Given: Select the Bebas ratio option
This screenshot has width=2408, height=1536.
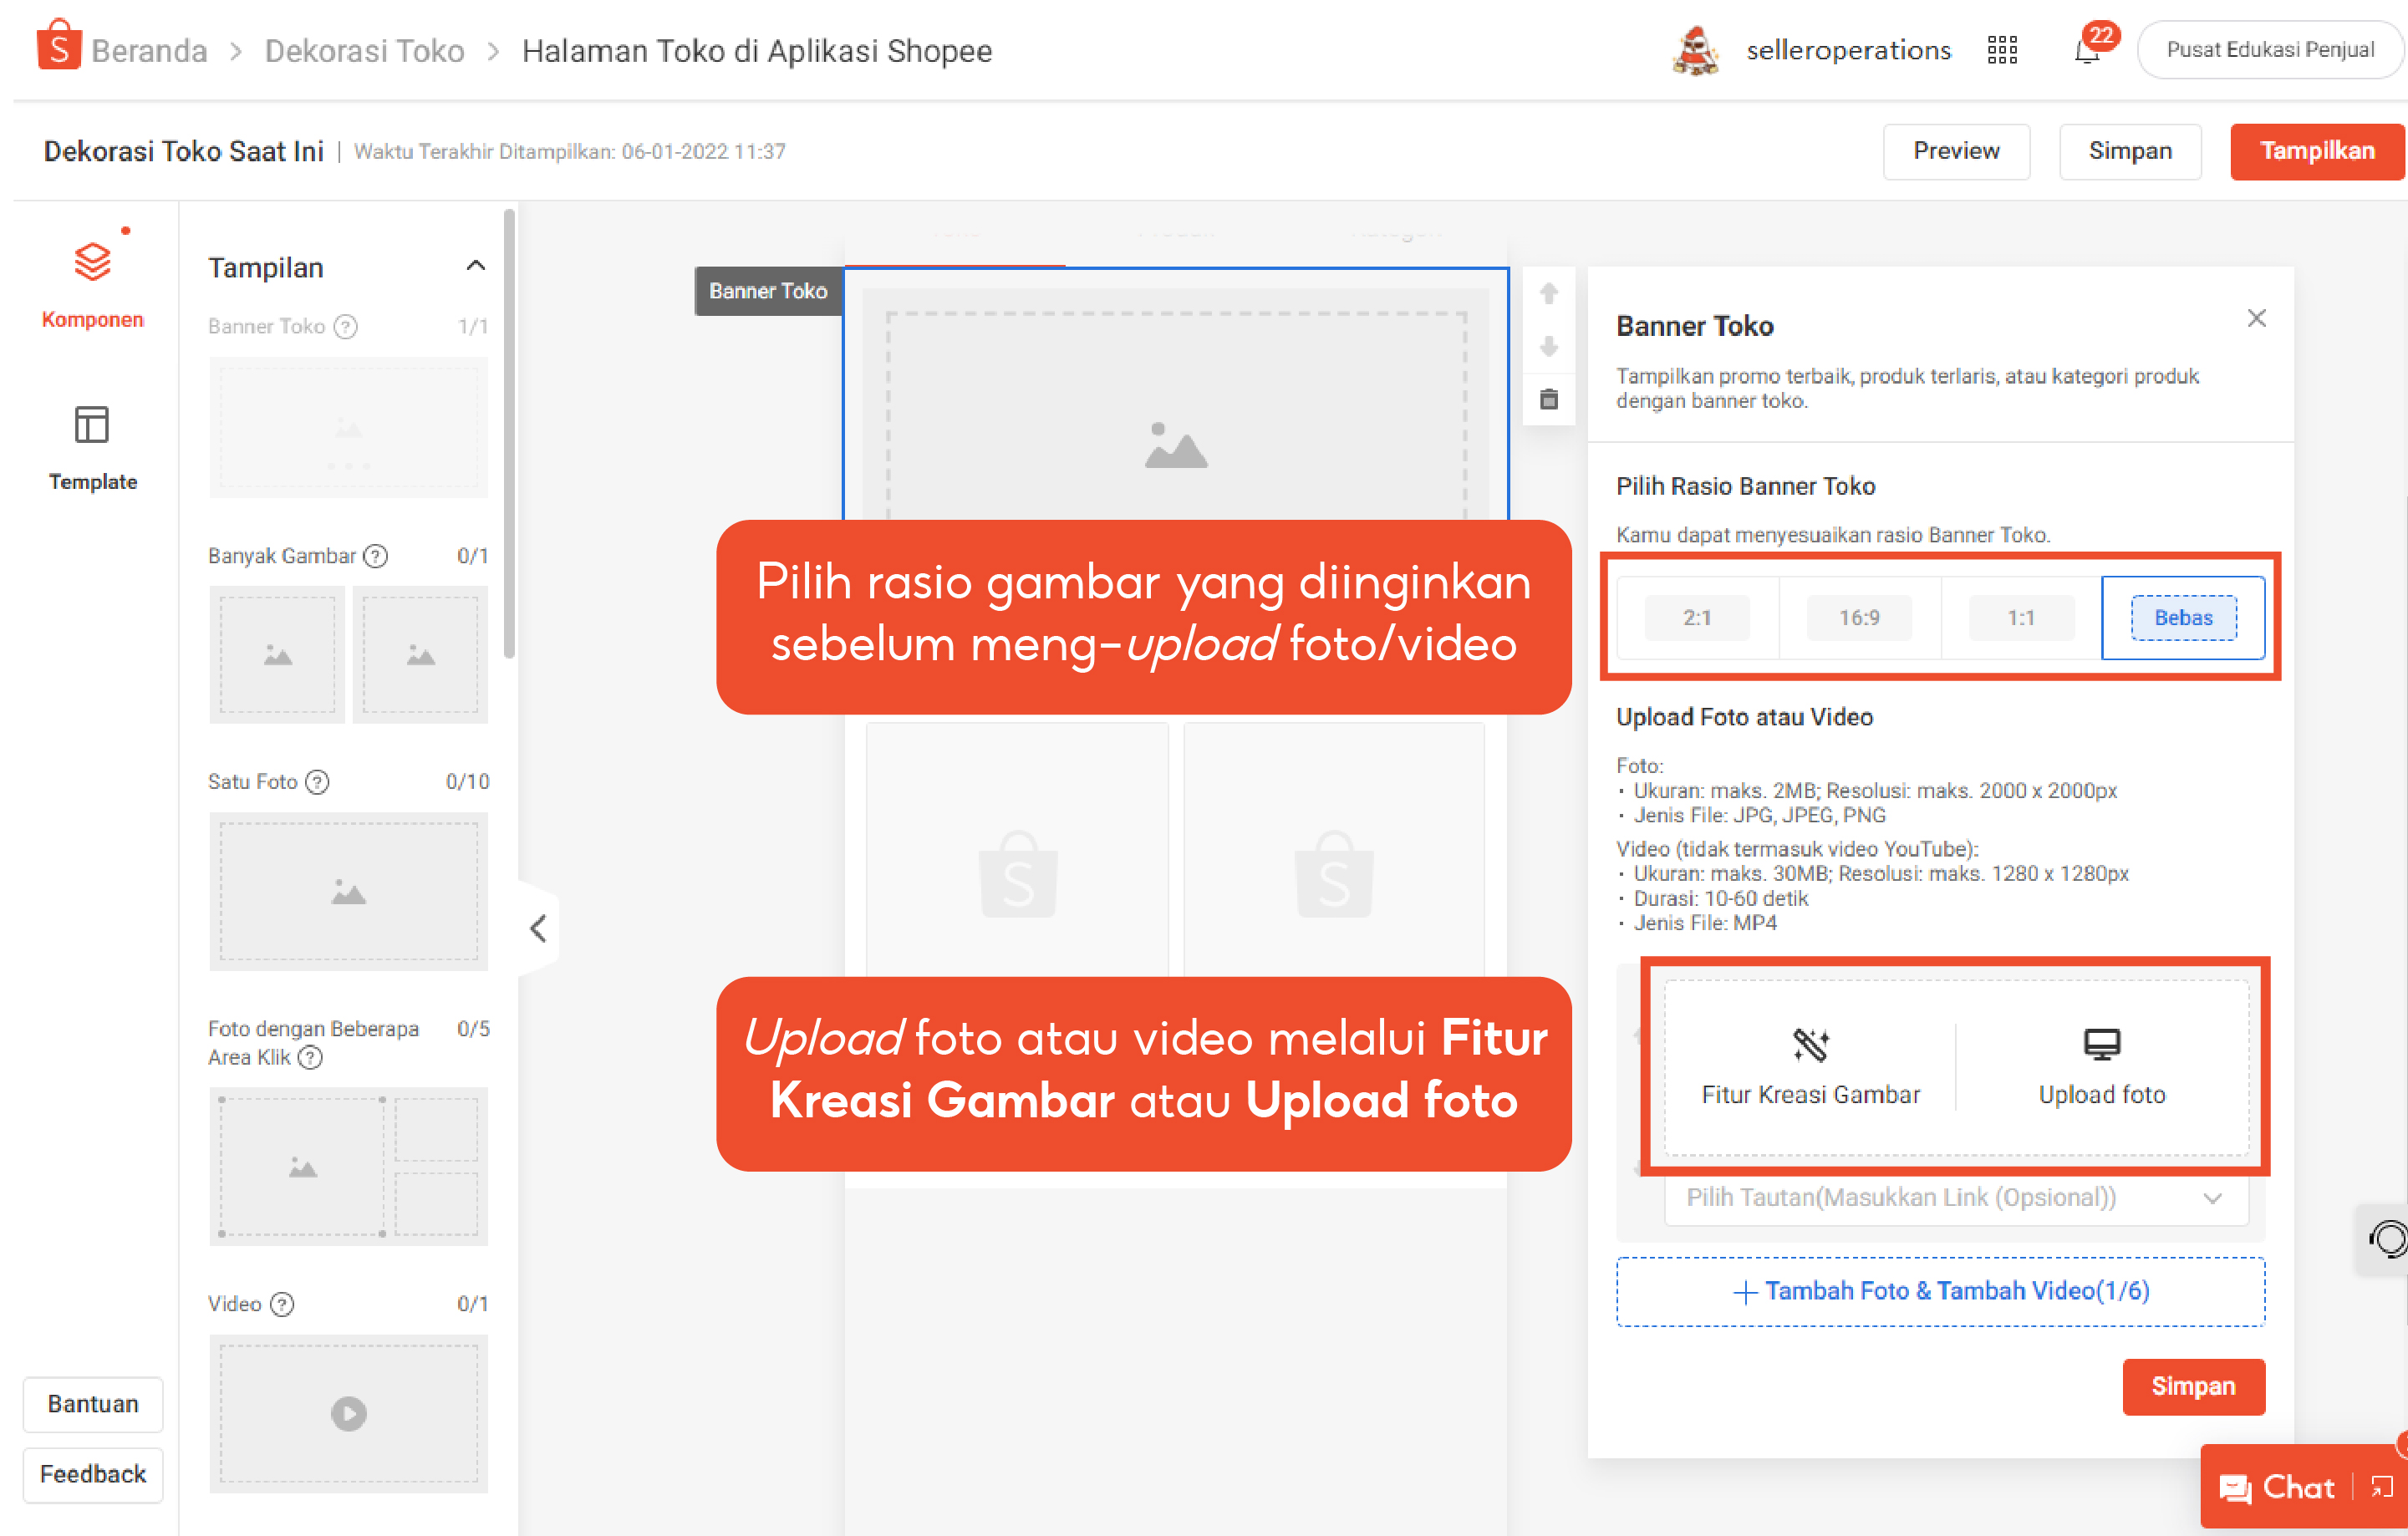Looking at the screenshot, I should click(x=2183, y=617).
